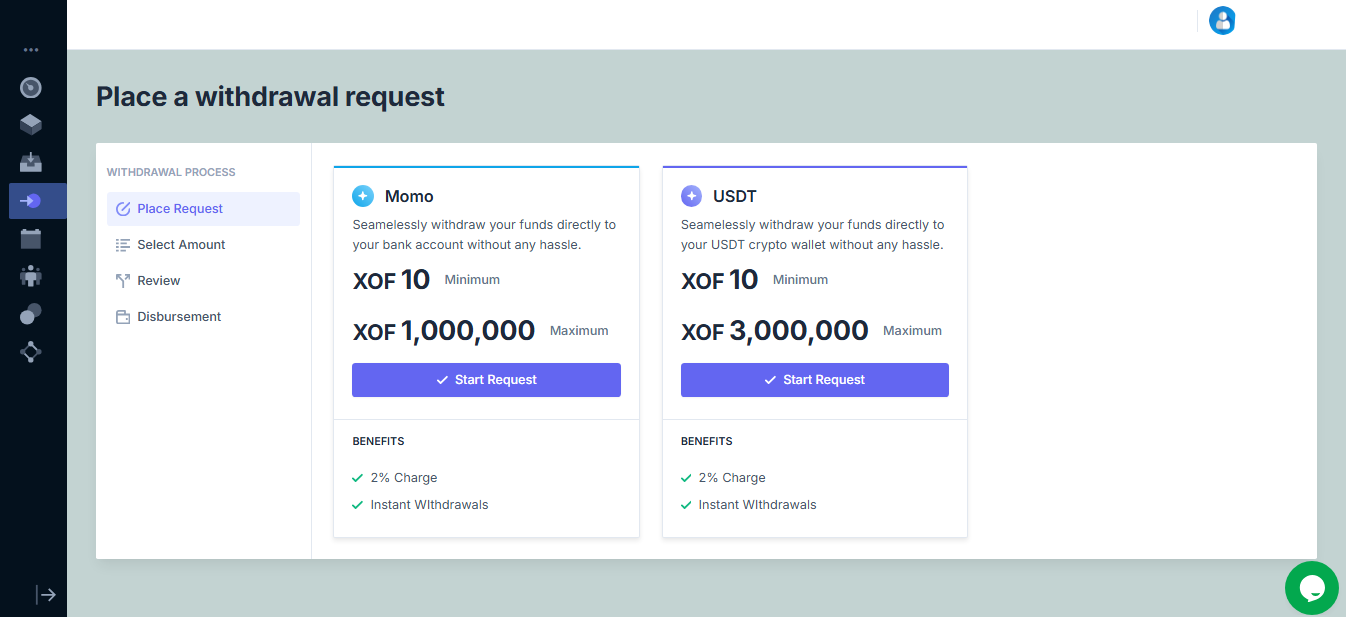Start Request for Momo withdrawal

pyautogui.click(x=486, y=380)
